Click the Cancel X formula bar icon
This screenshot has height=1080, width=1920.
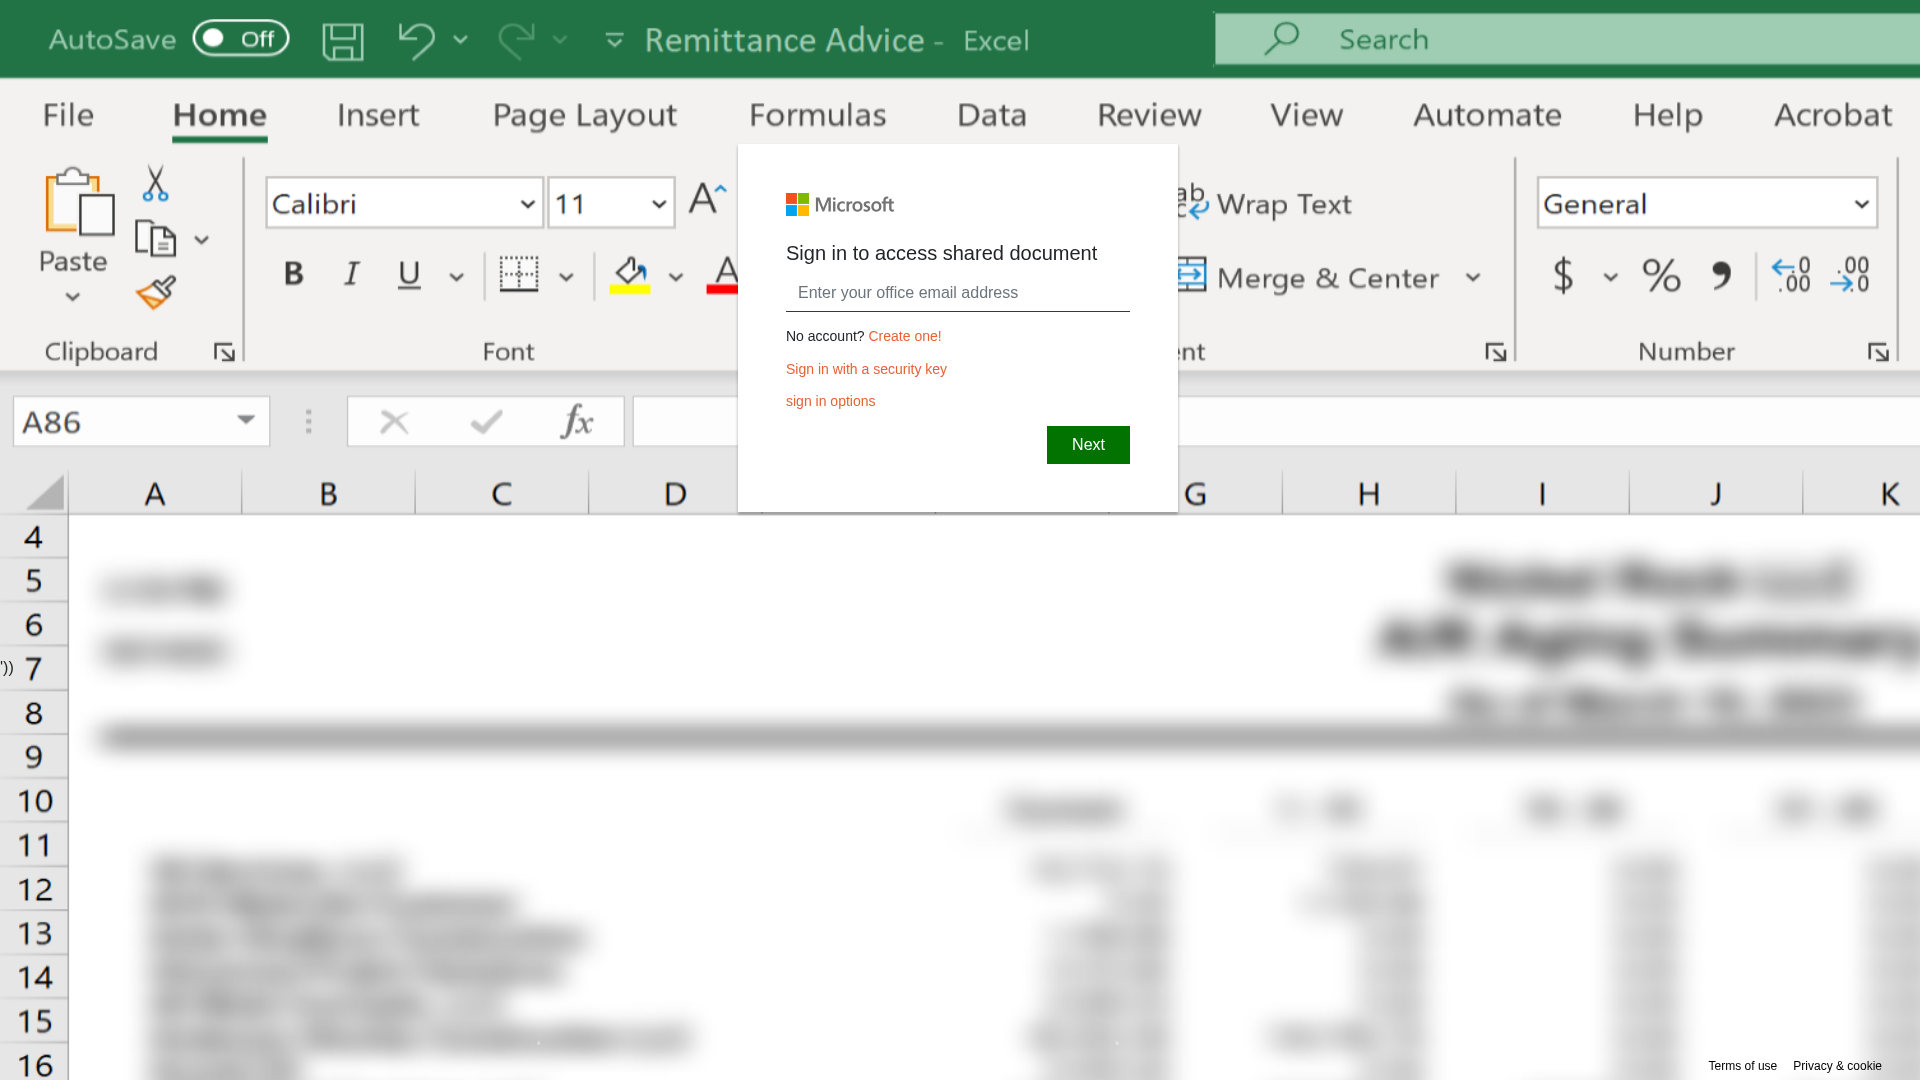(394, 422)
